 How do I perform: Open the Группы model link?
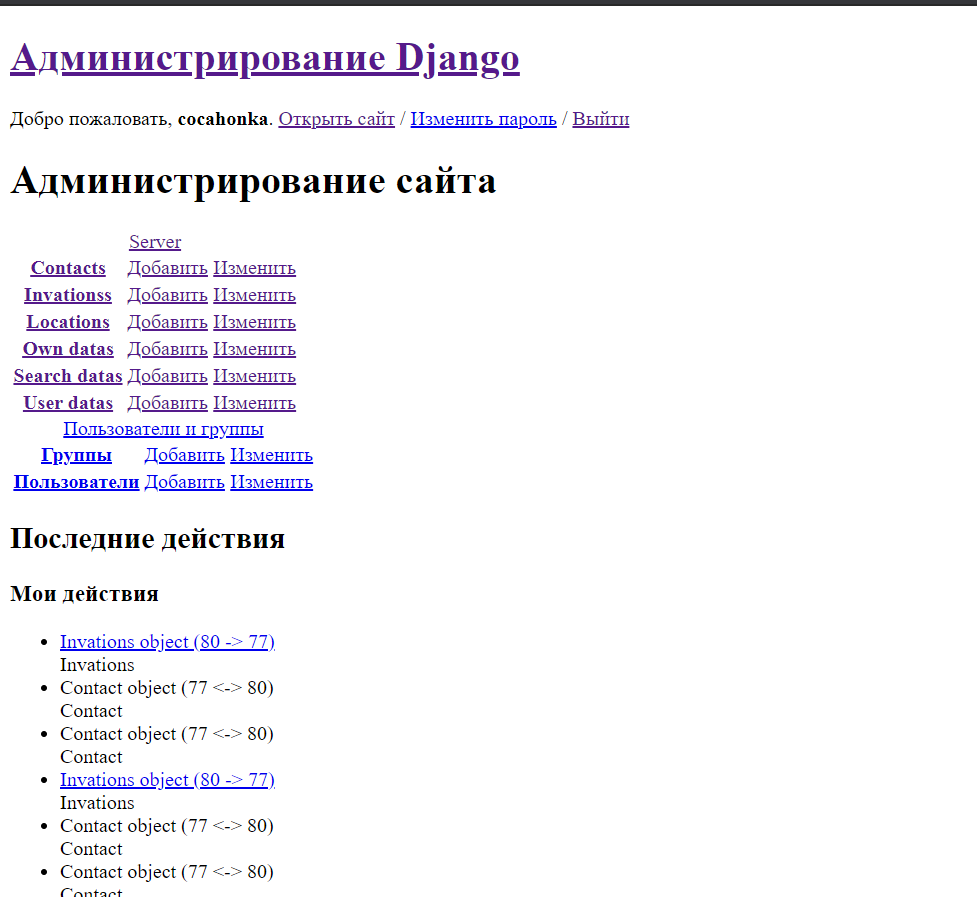(77, 455)
